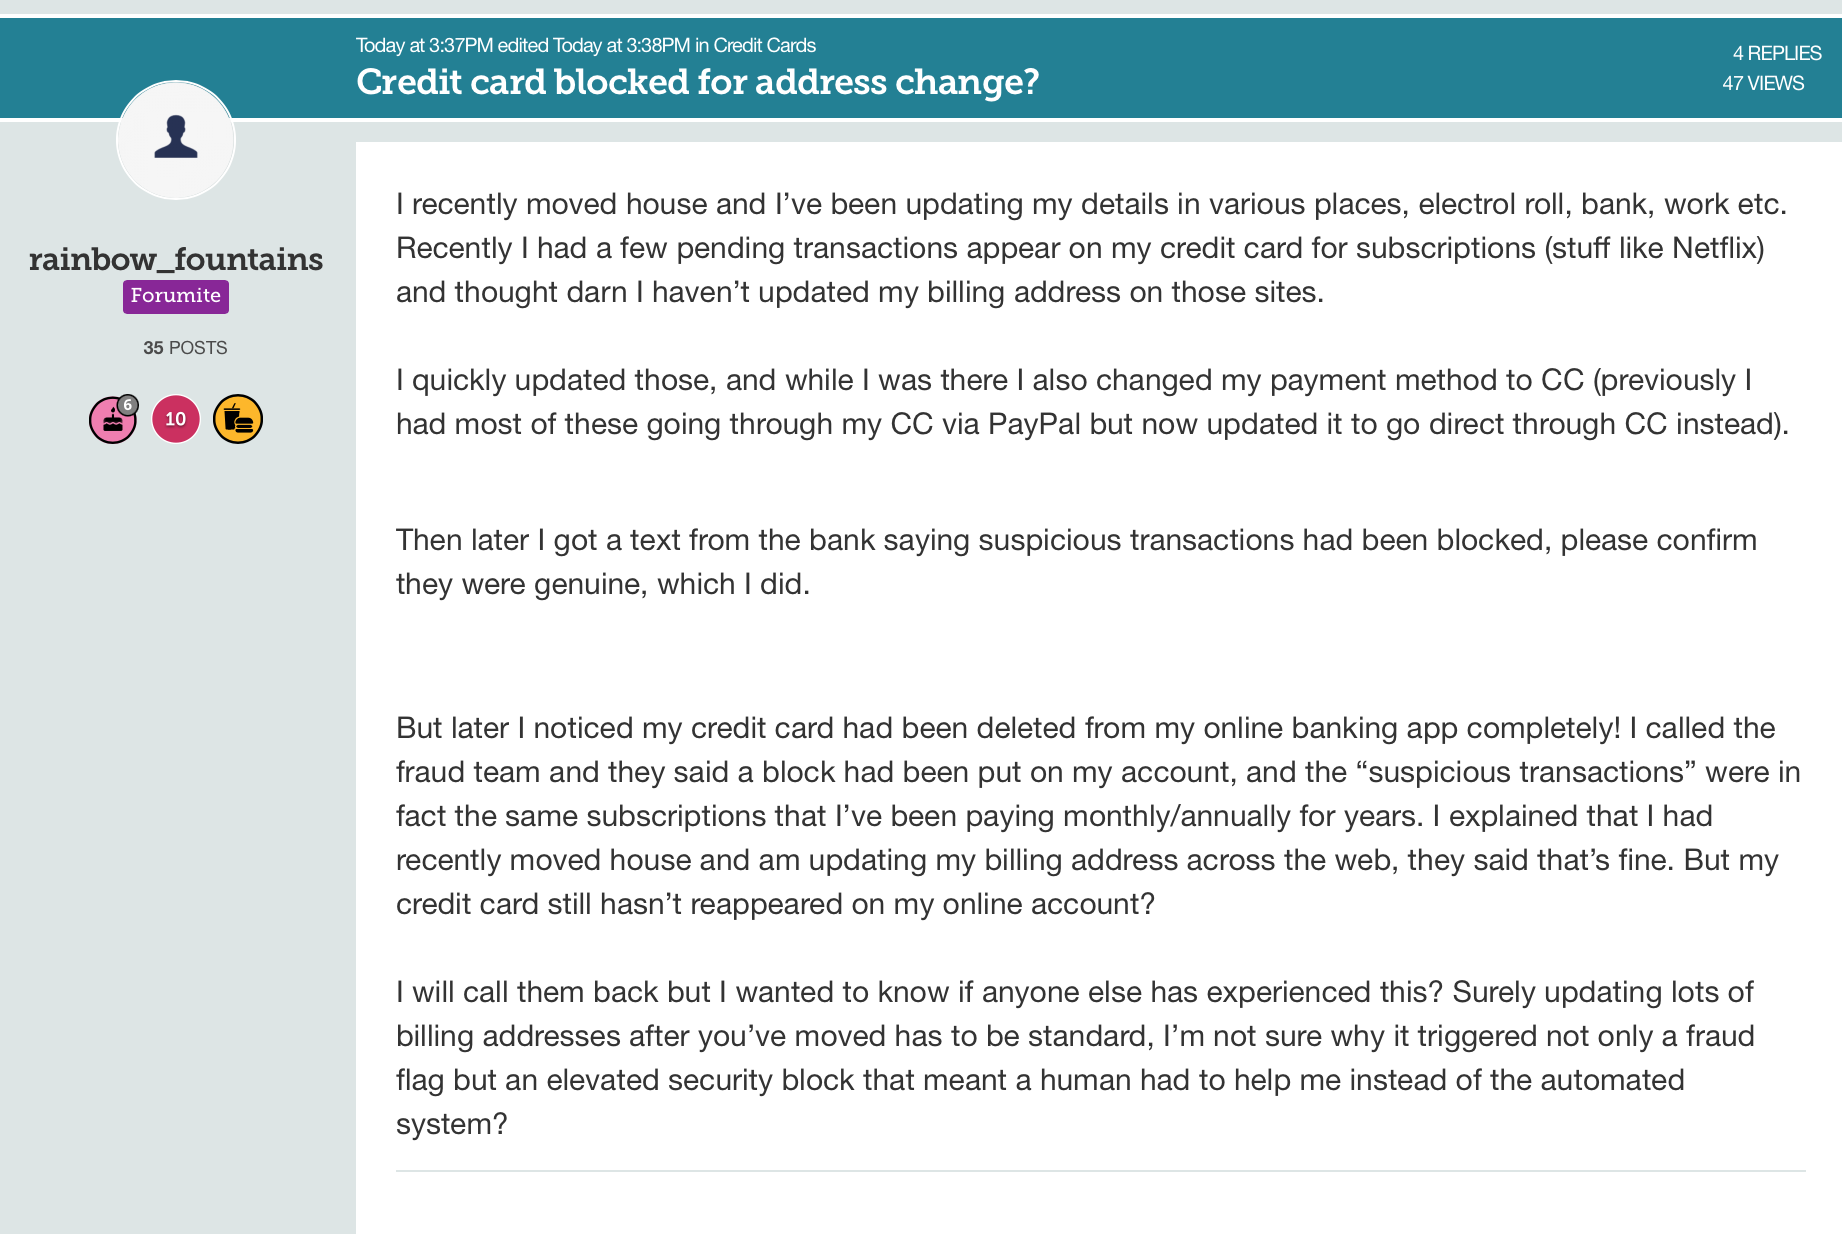Click the paragraph starting "But later I noticed"
Screen dimensions: 1842x1234
coord(1098,816)
